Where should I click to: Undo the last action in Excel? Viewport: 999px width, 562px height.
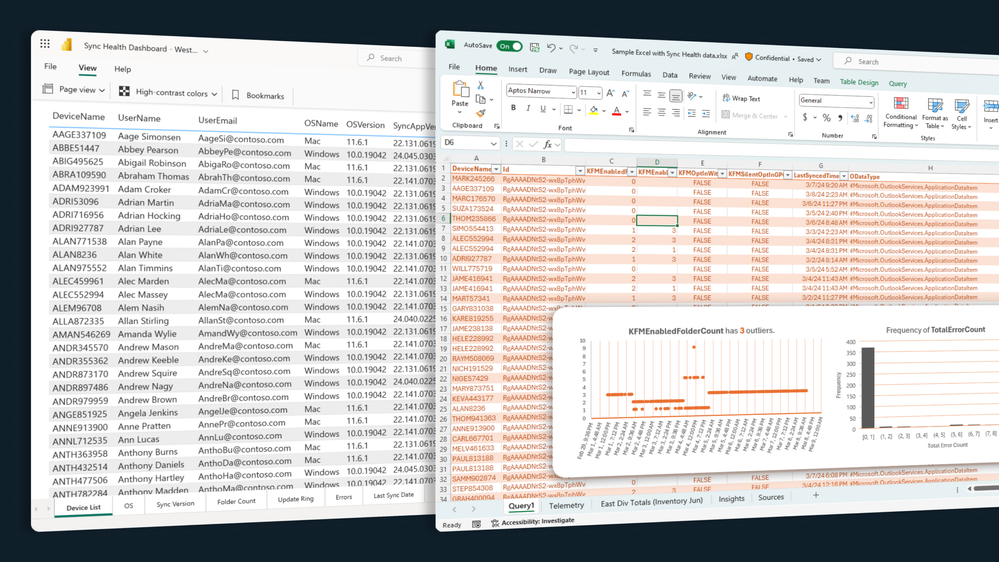pyautogui.click(x=551, y=48)
